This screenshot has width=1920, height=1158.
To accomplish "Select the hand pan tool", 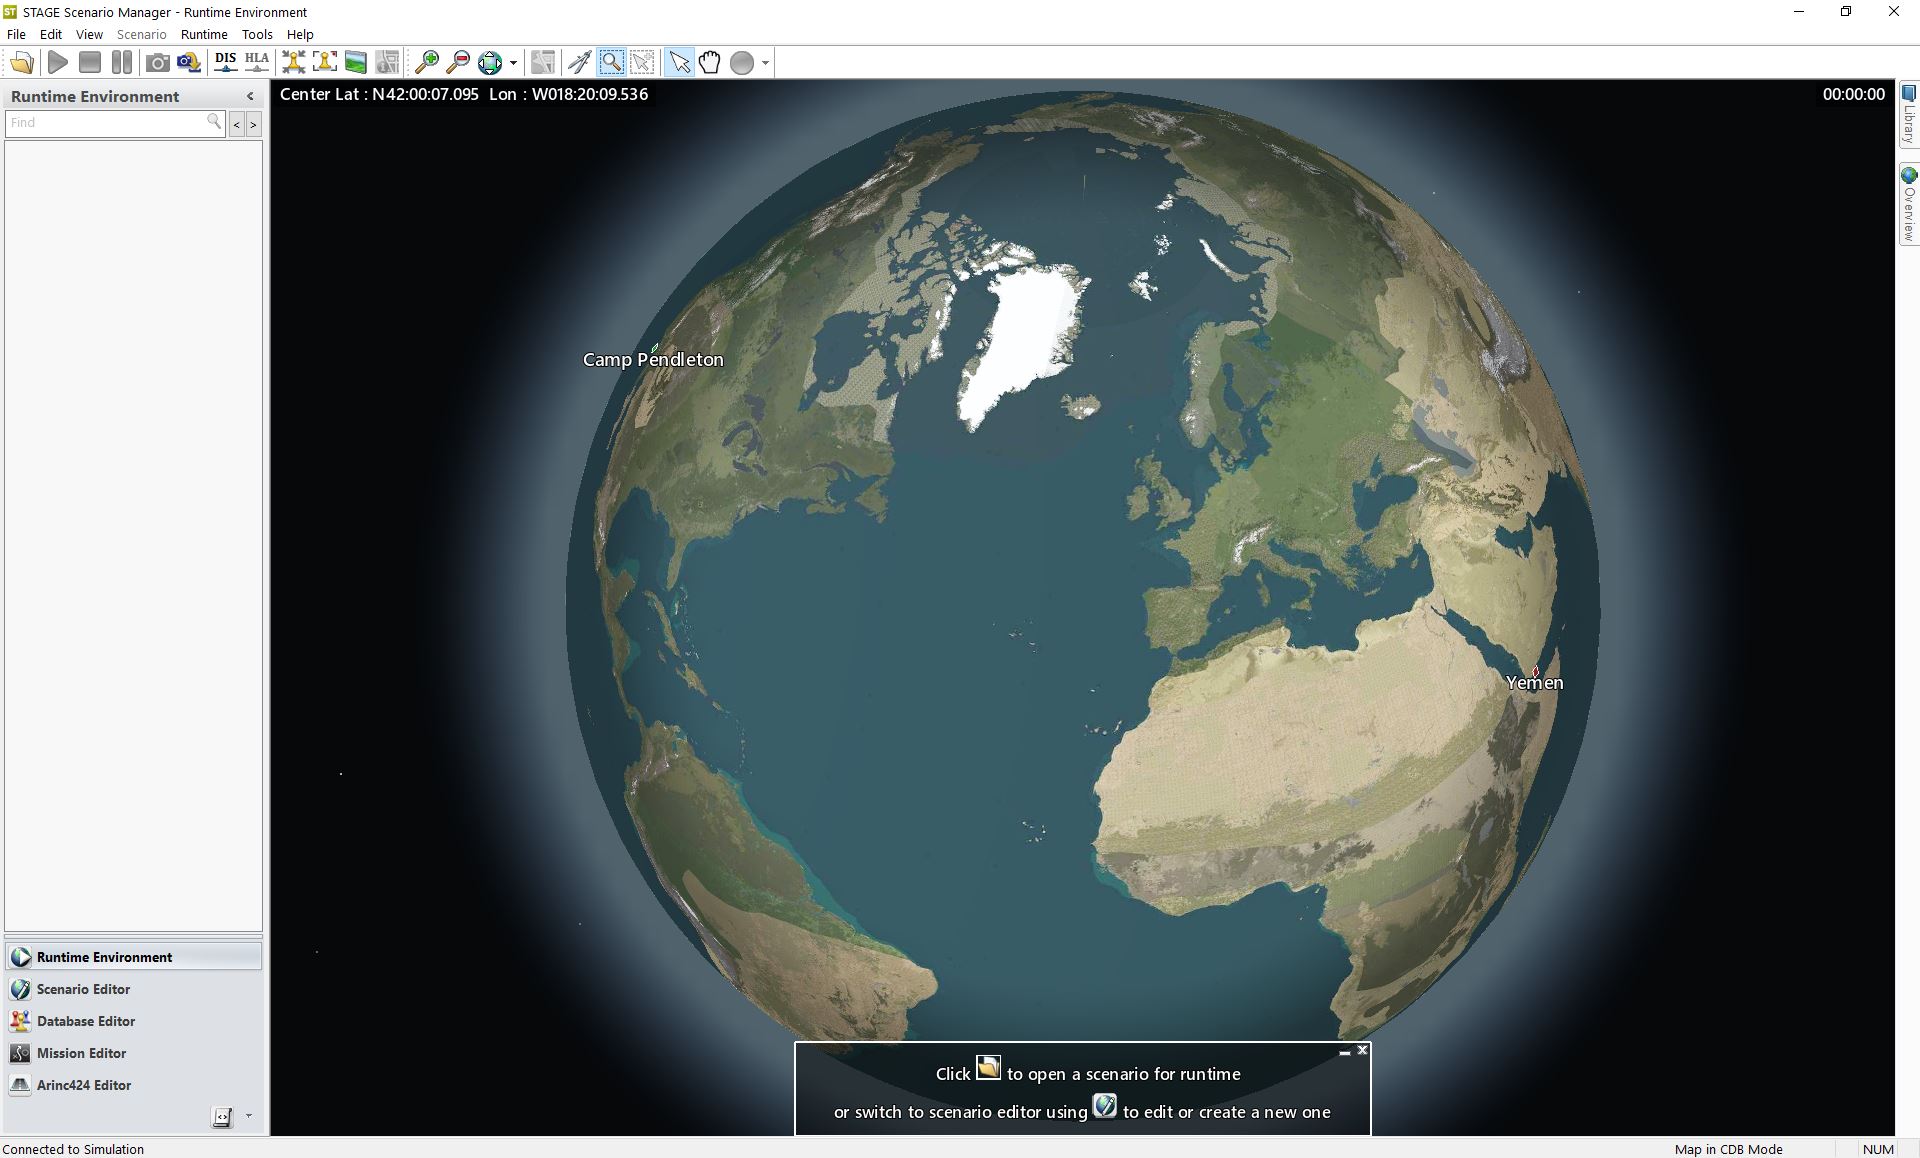I will click(x=710, y=63).
